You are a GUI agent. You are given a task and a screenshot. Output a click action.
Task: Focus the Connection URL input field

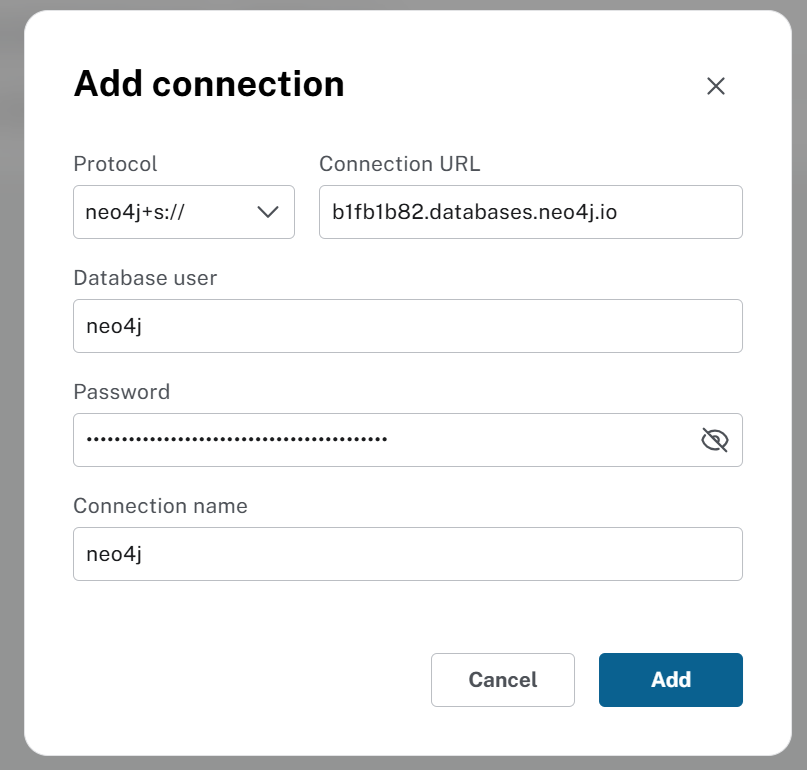pyautogui.click(x=531, y=212)
